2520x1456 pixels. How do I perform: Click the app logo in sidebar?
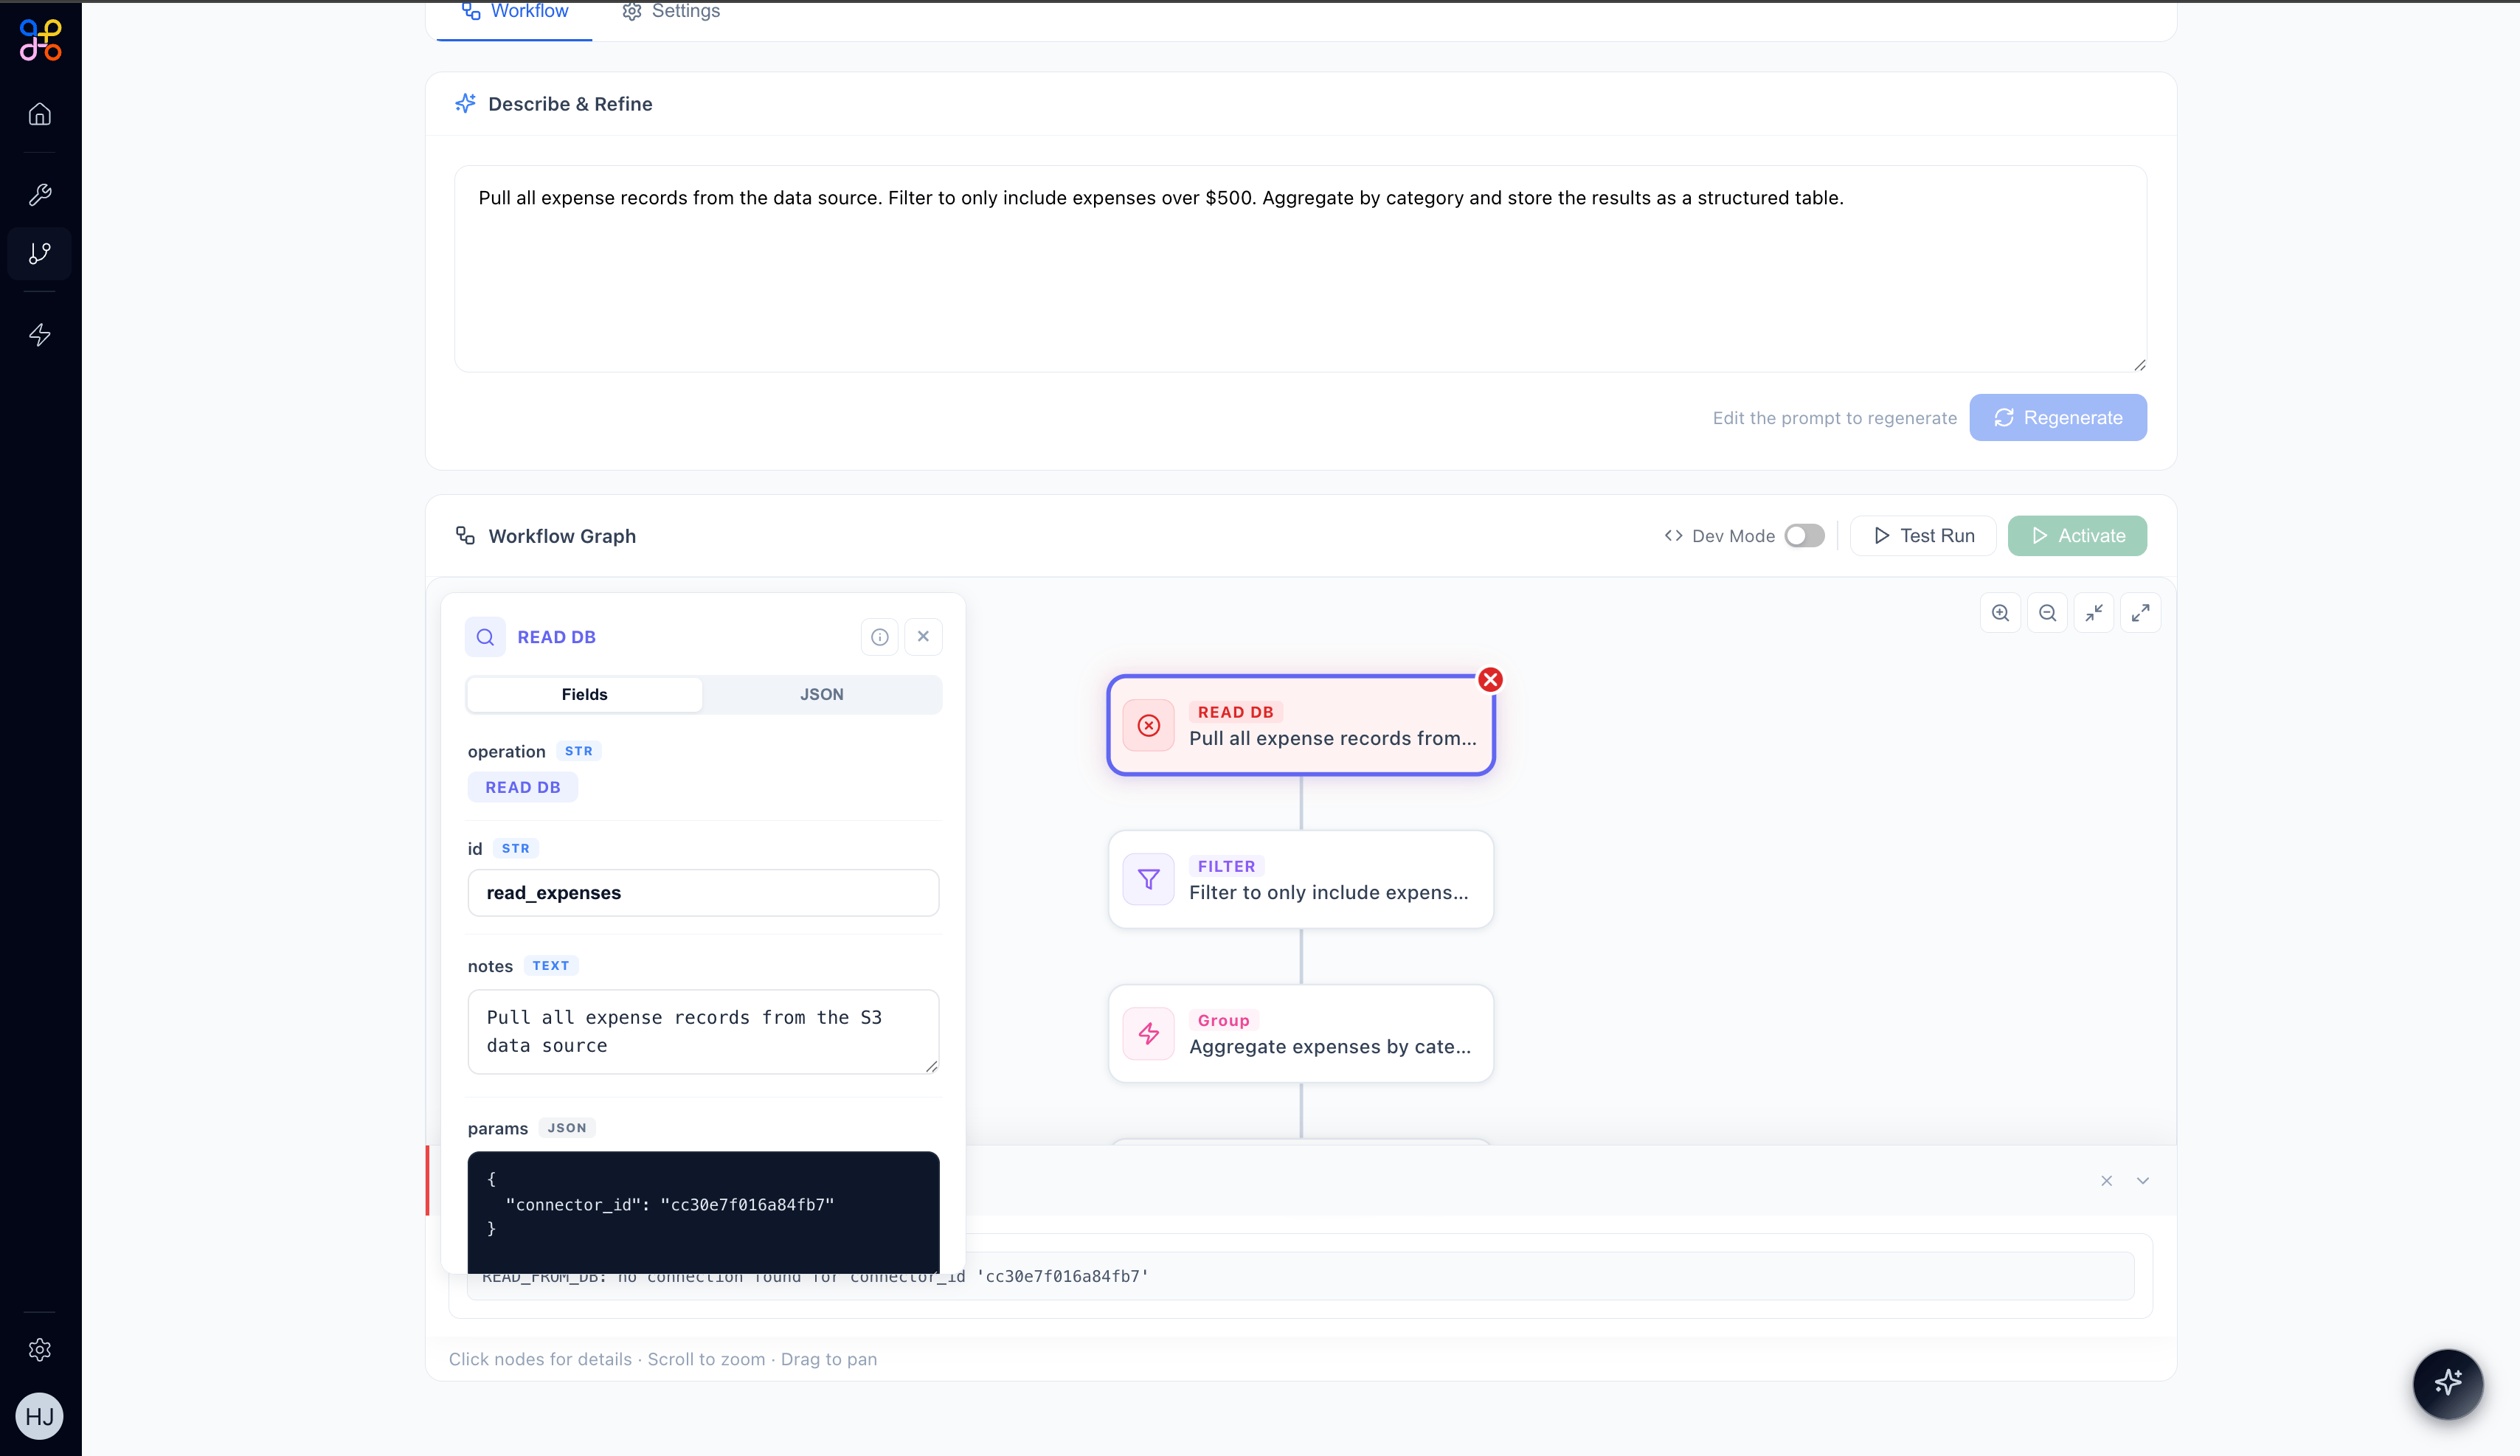click(41, 40)
